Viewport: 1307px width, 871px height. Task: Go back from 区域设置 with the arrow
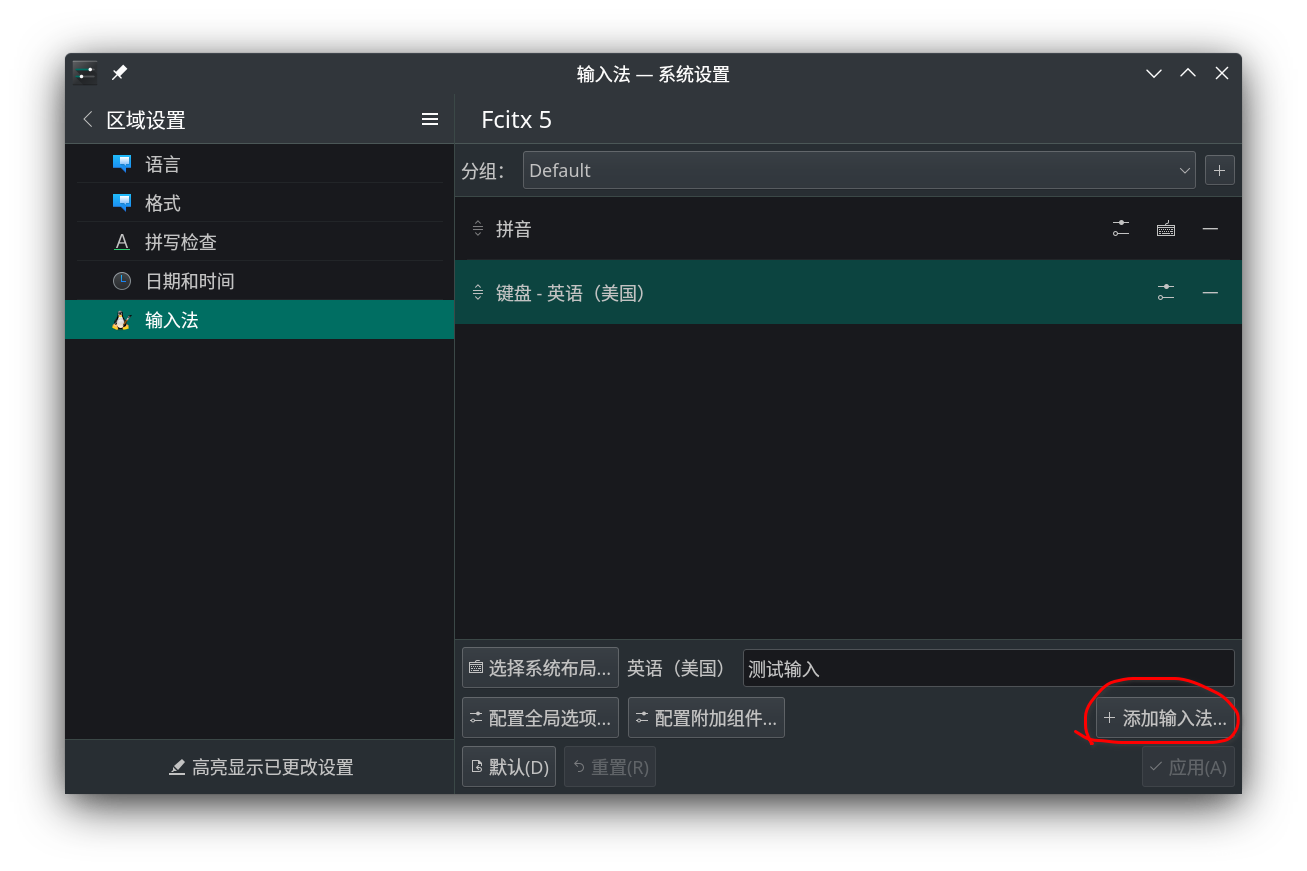88,120
